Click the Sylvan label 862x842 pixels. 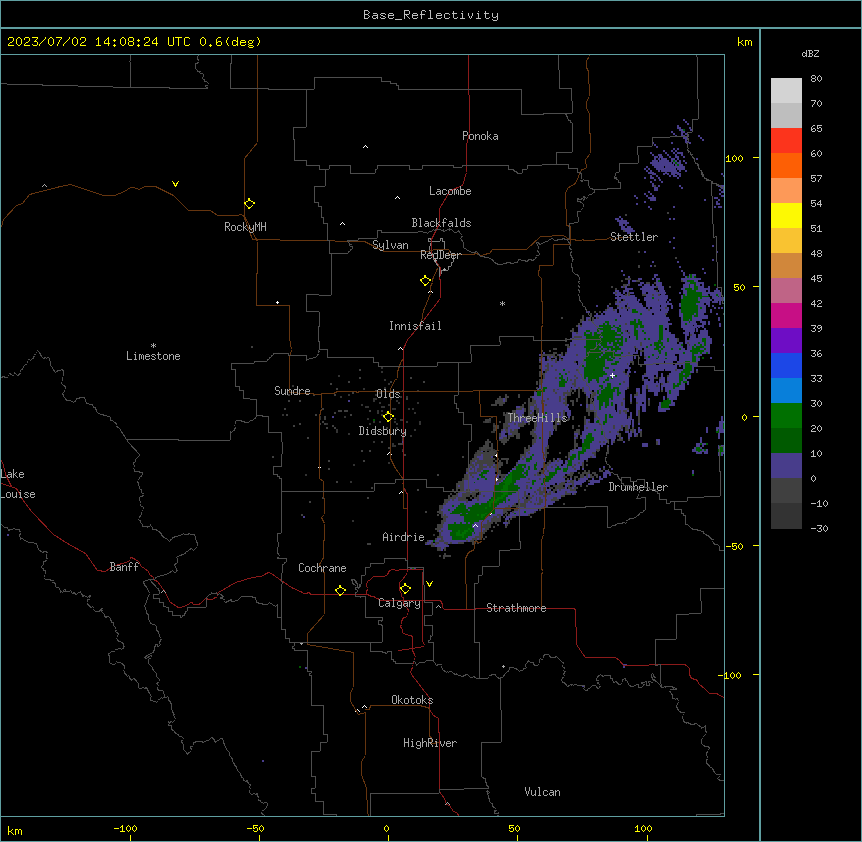[x=390, y=245]
